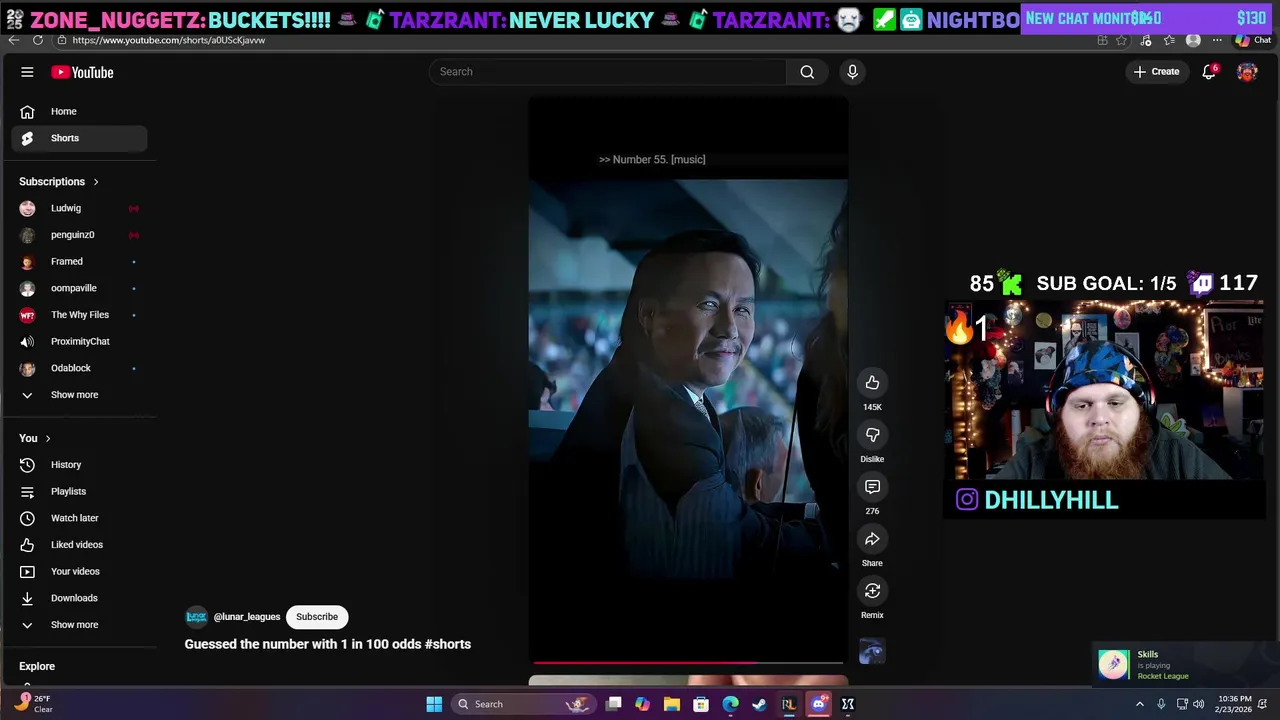Like the short with thumbs up
Screen dimensions: 1280x720
tap(872, 383)
